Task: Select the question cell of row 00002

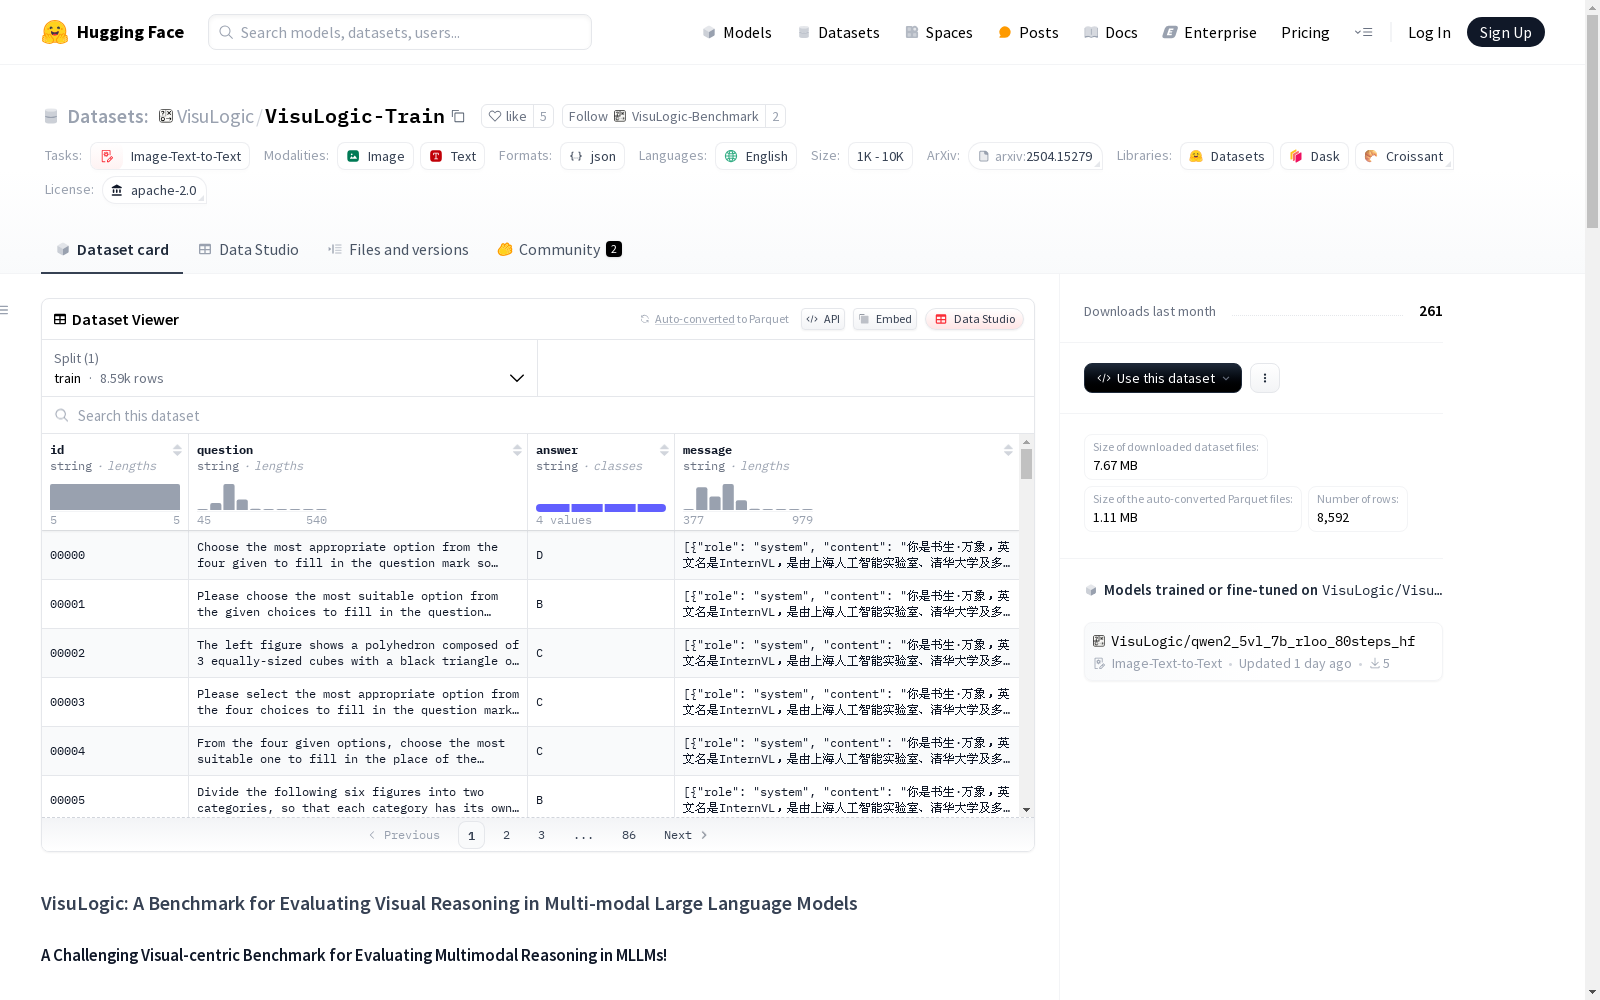Action: tap(358, 653)
